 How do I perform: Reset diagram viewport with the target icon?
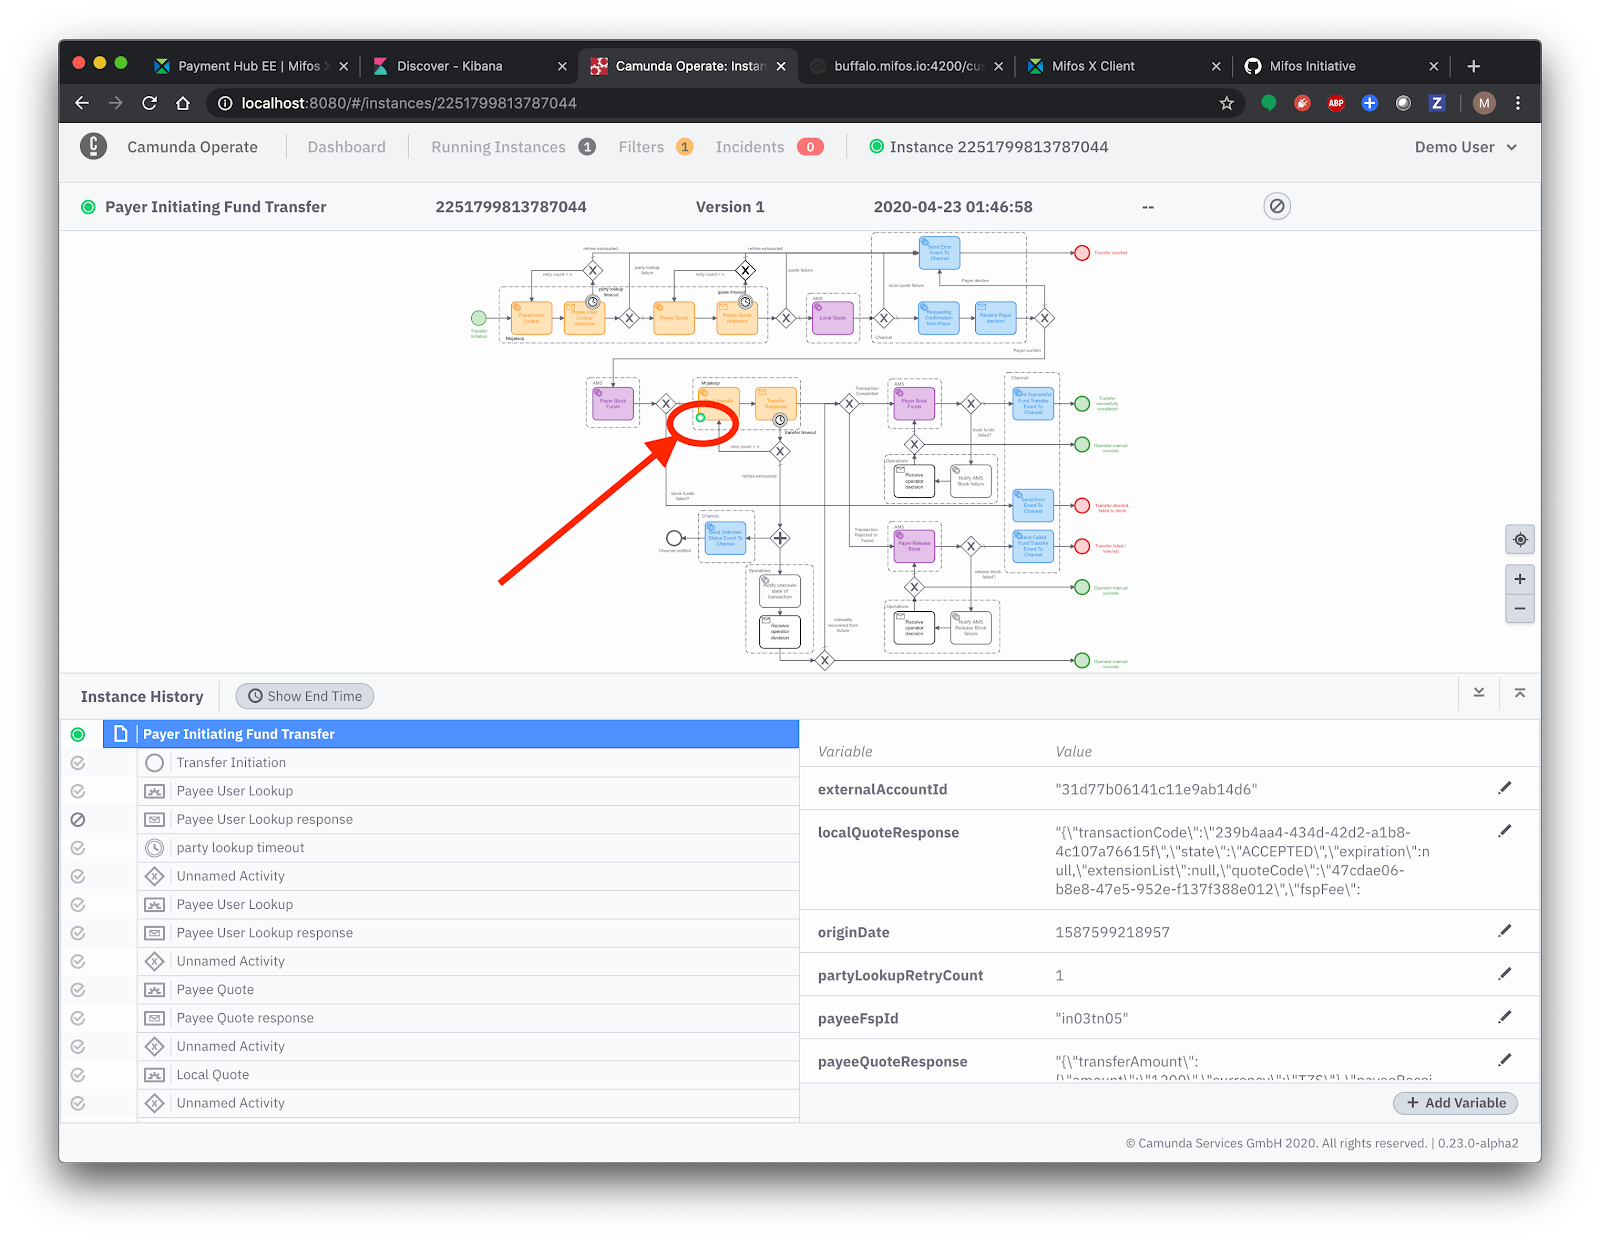(1520, 540)
